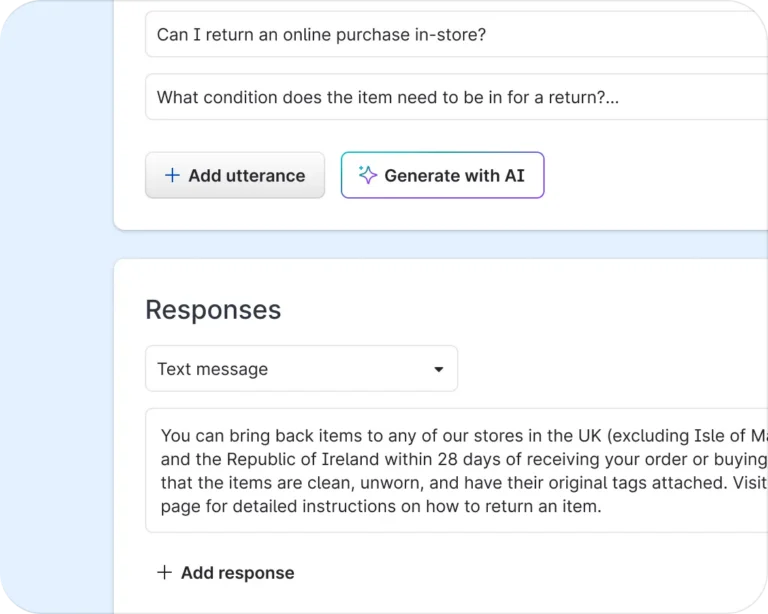Click the sparkle icon in Generate with AI
The height and width of the screenshot is (614, 768).
point(367,175)
